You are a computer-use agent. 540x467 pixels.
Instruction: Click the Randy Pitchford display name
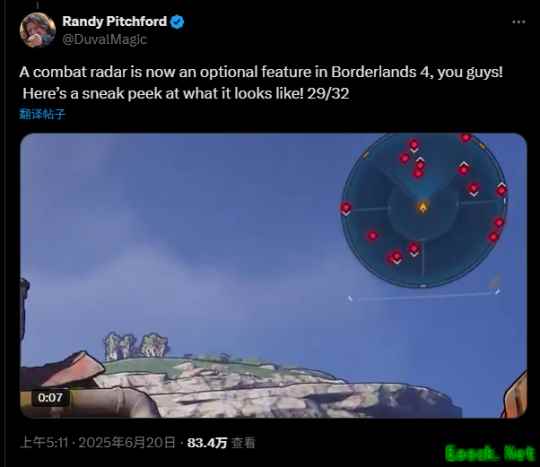(x=114, y=22)
